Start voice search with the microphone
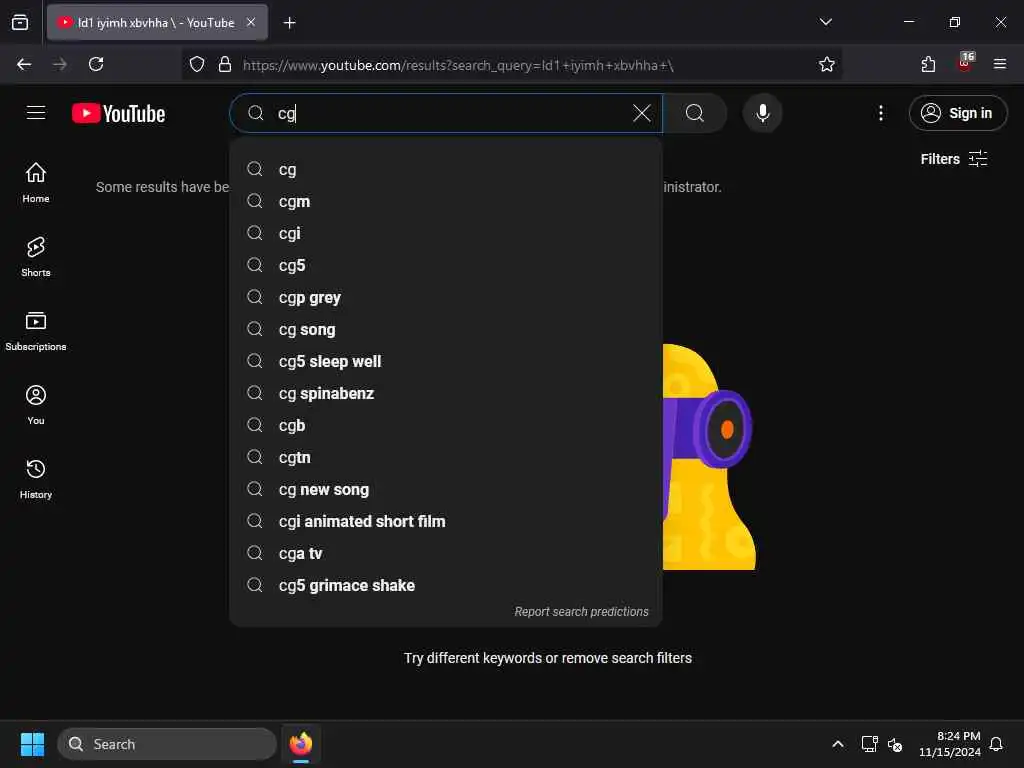The width and height of the screenshot is (1024, 768). tap(762, 114)
